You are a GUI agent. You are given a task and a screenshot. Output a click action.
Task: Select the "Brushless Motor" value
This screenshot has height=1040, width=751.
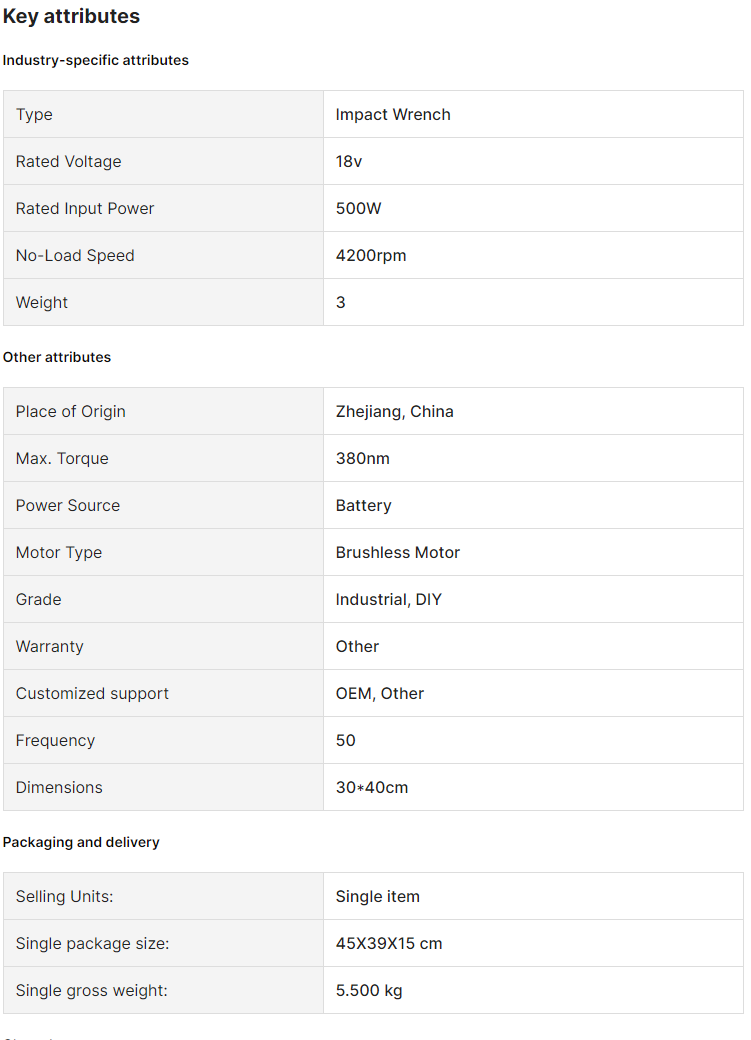398,552
